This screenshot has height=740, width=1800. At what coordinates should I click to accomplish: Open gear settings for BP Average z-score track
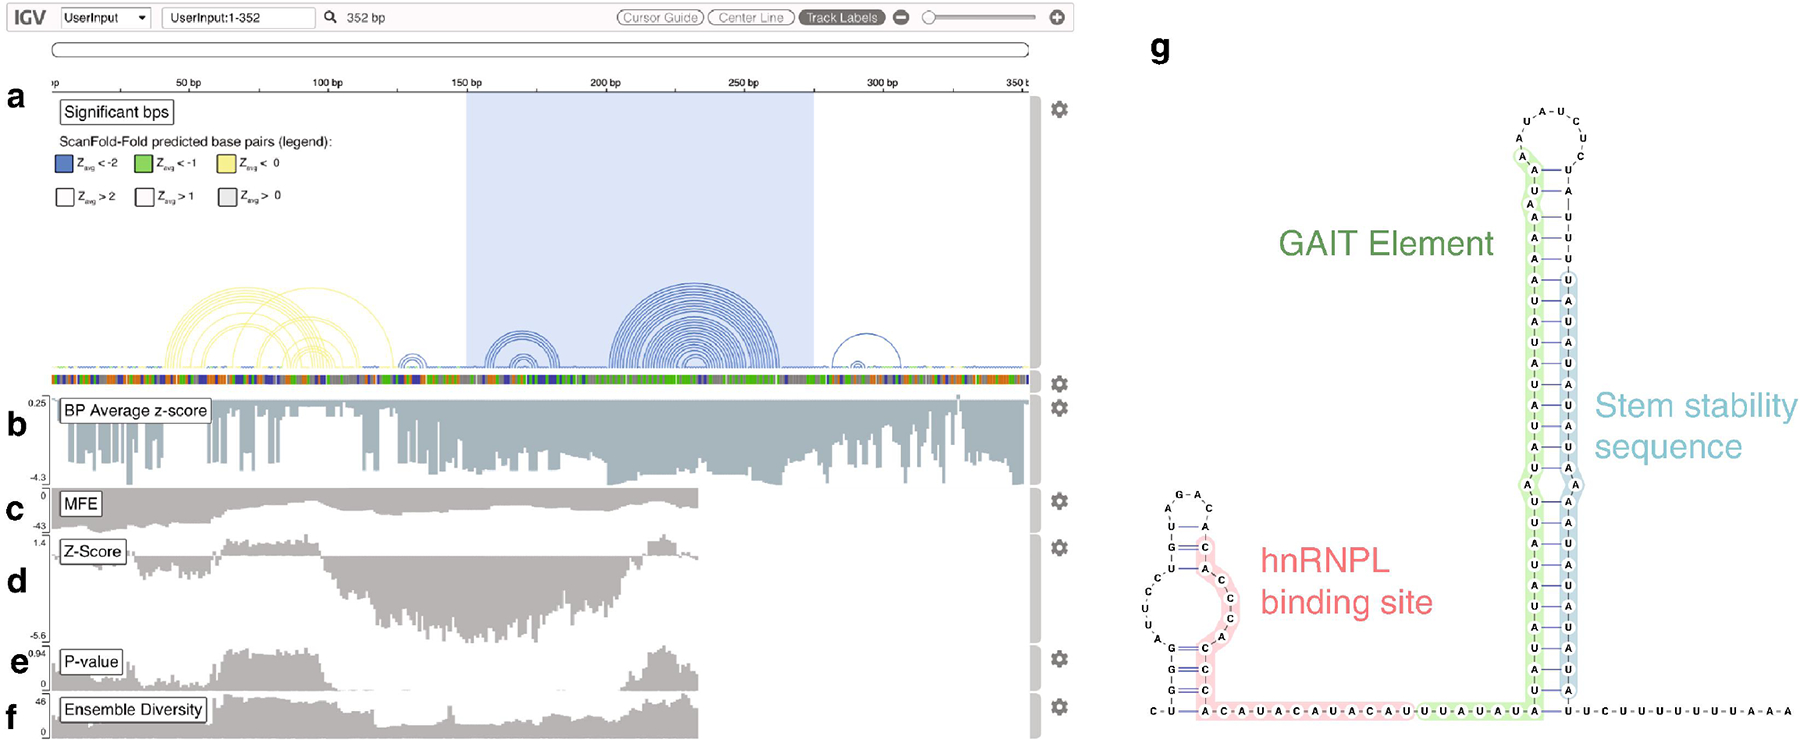coord(1059,408)
